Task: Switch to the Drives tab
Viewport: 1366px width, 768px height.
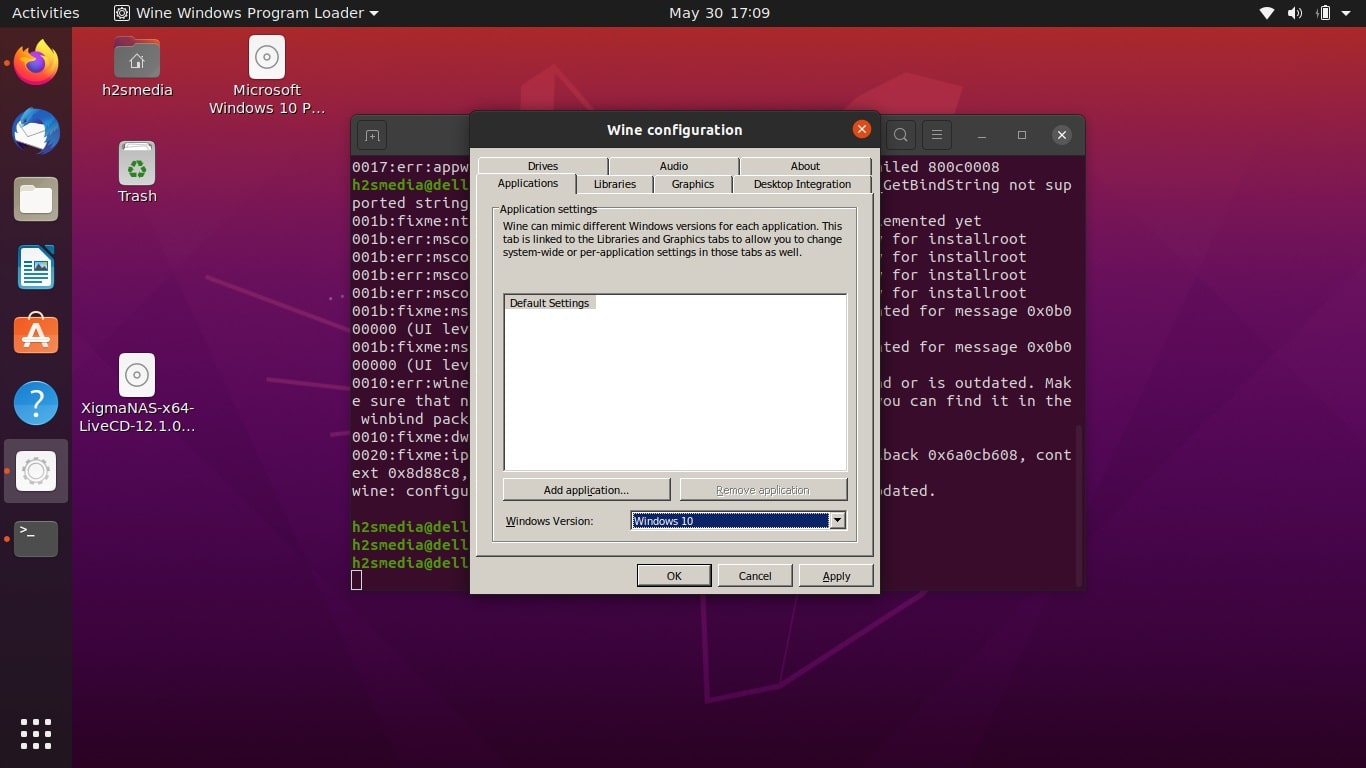Action: [x=543, y=166]
